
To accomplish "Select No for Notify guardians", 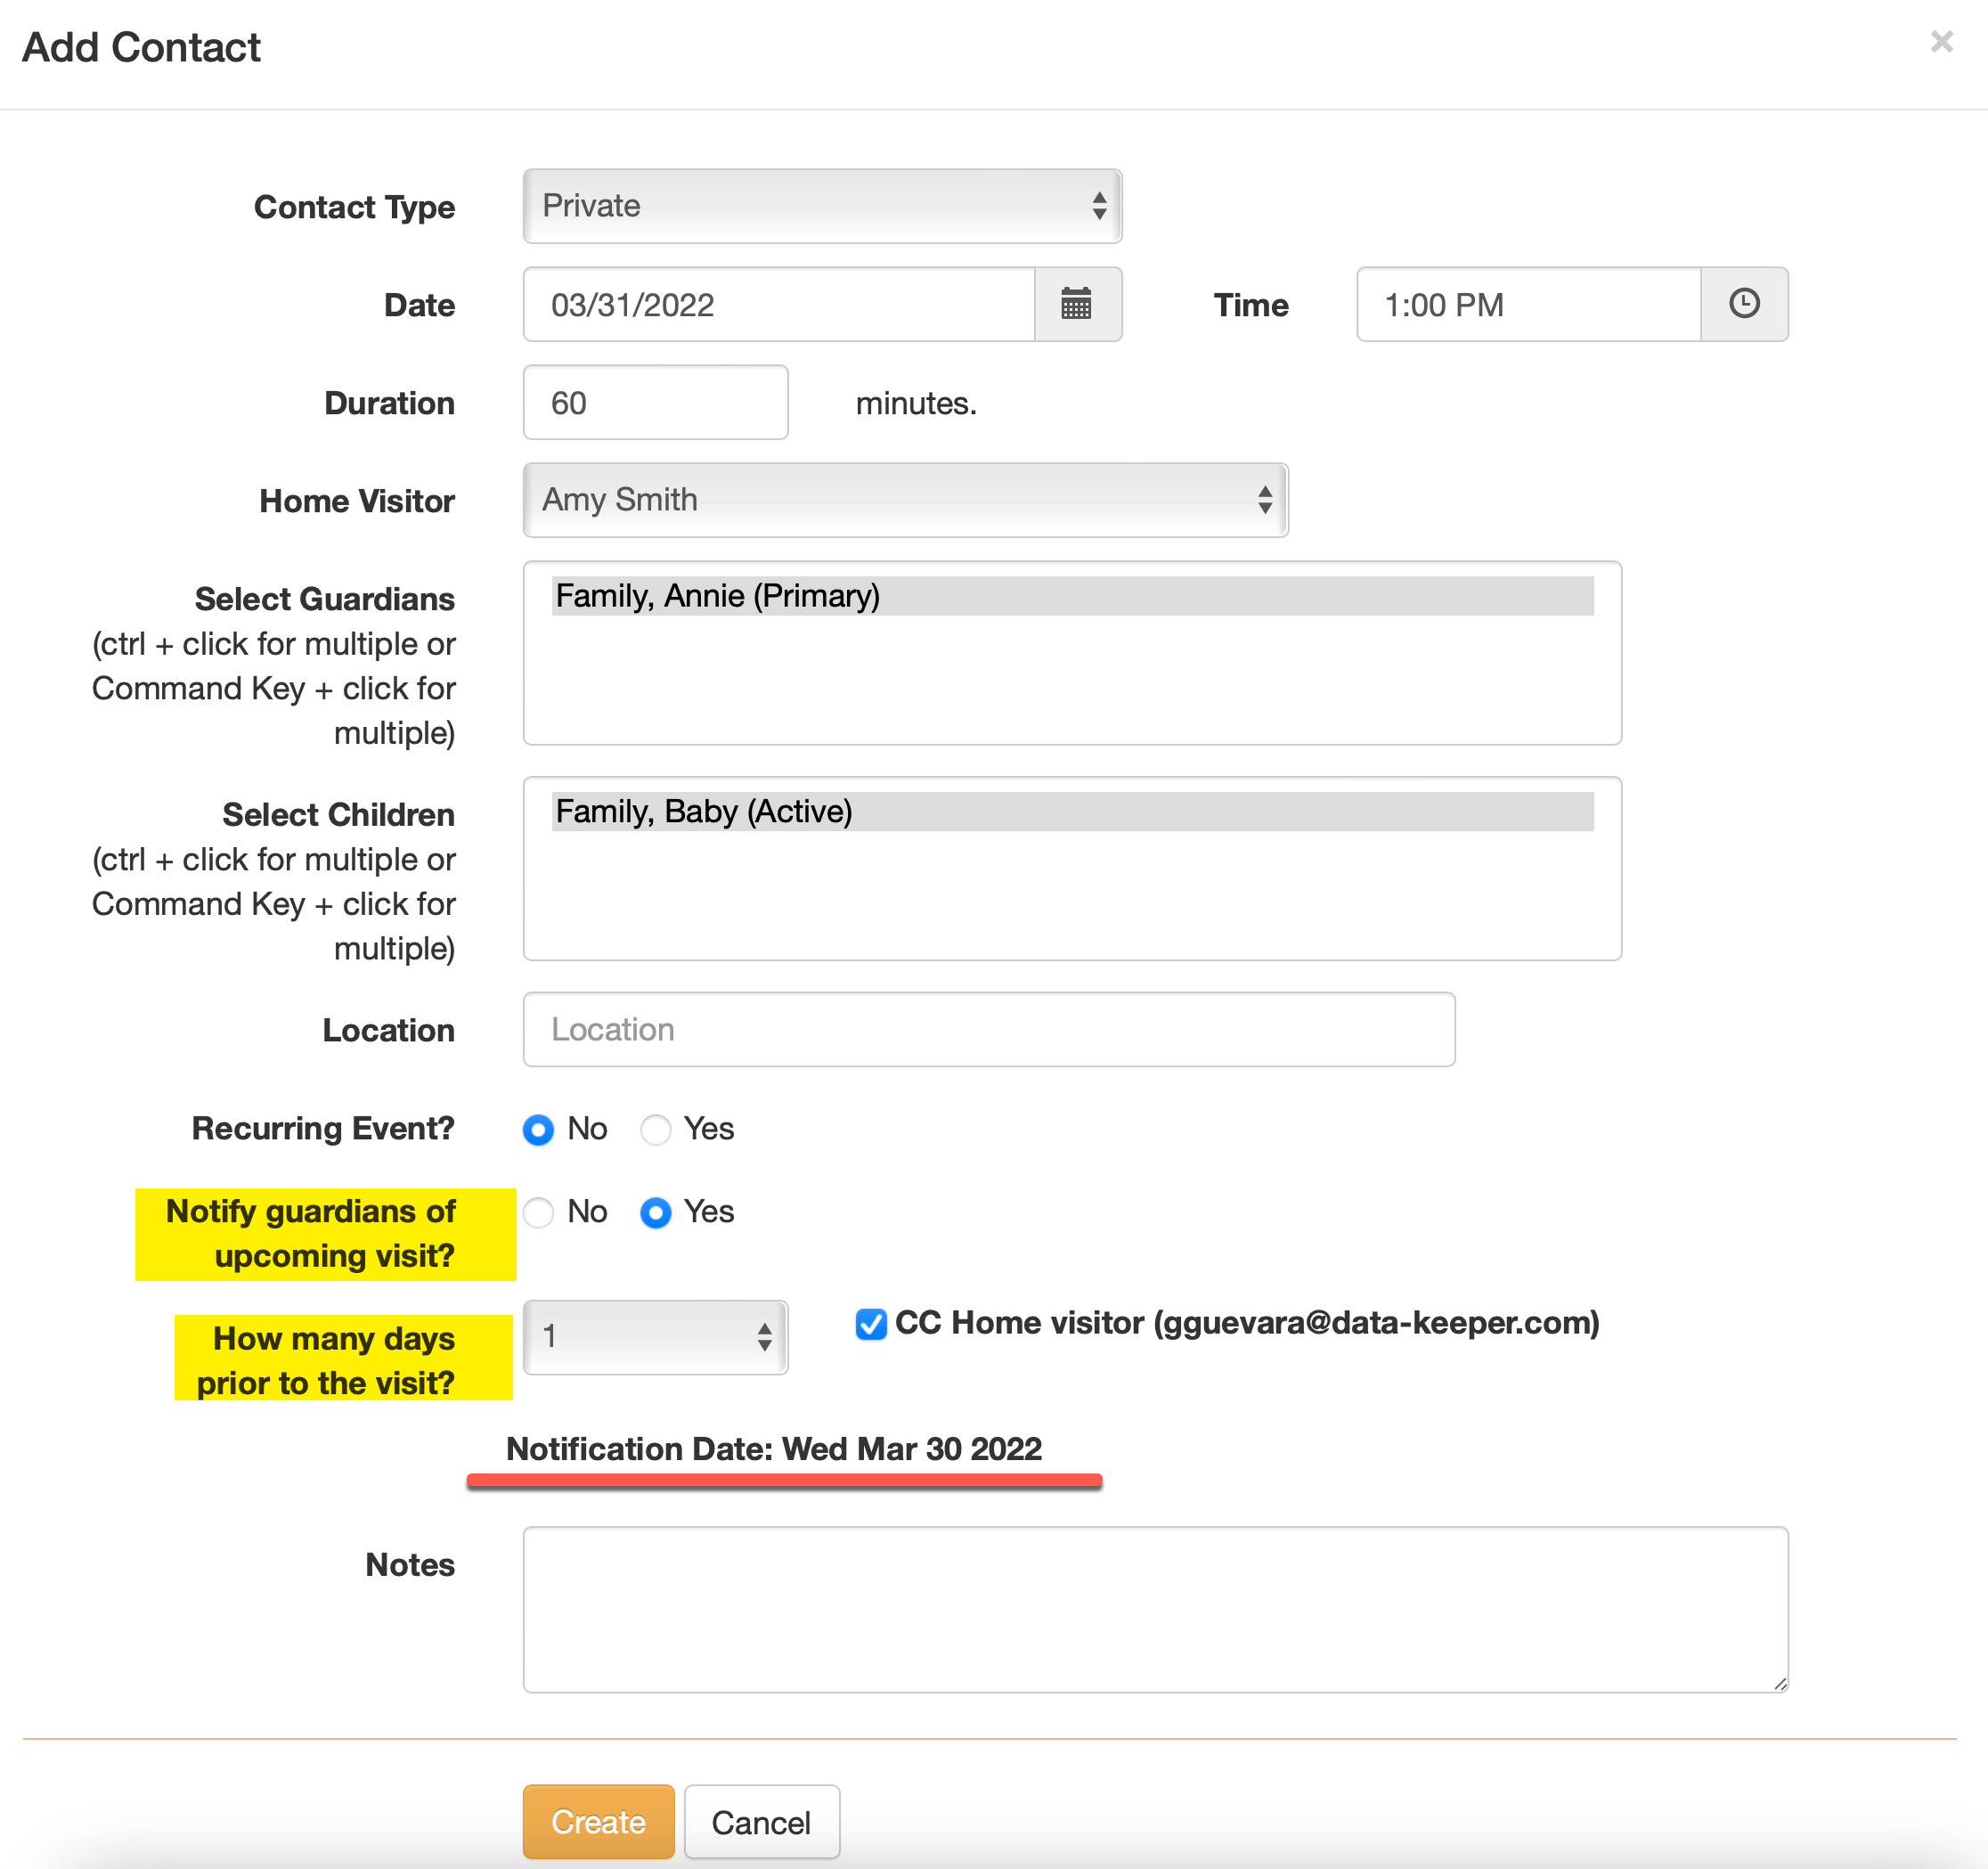I will click(538, 1212).
